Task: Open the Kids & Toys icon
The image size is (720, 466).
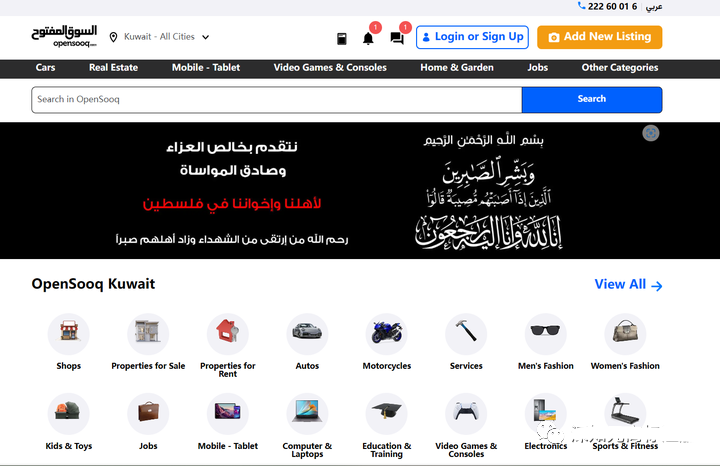Action: pyautogui.click(x=68, y=414)
